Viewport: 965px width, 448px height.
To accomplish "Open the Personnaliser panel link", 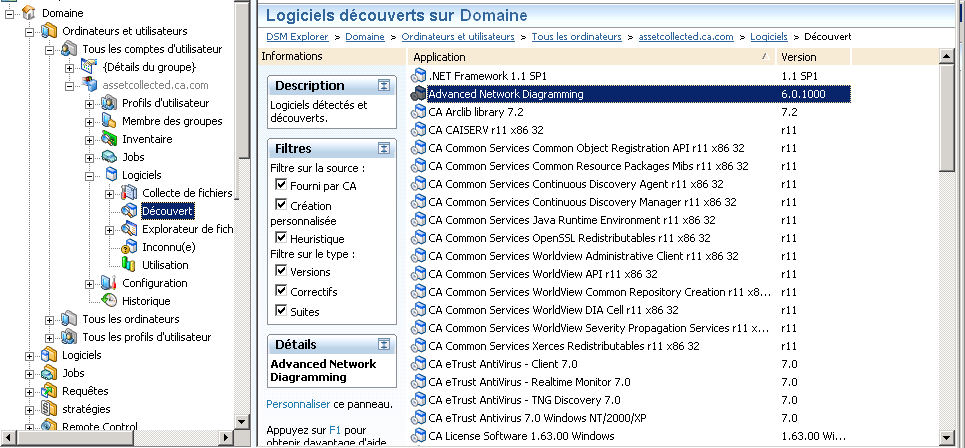I will click(298, 403).
